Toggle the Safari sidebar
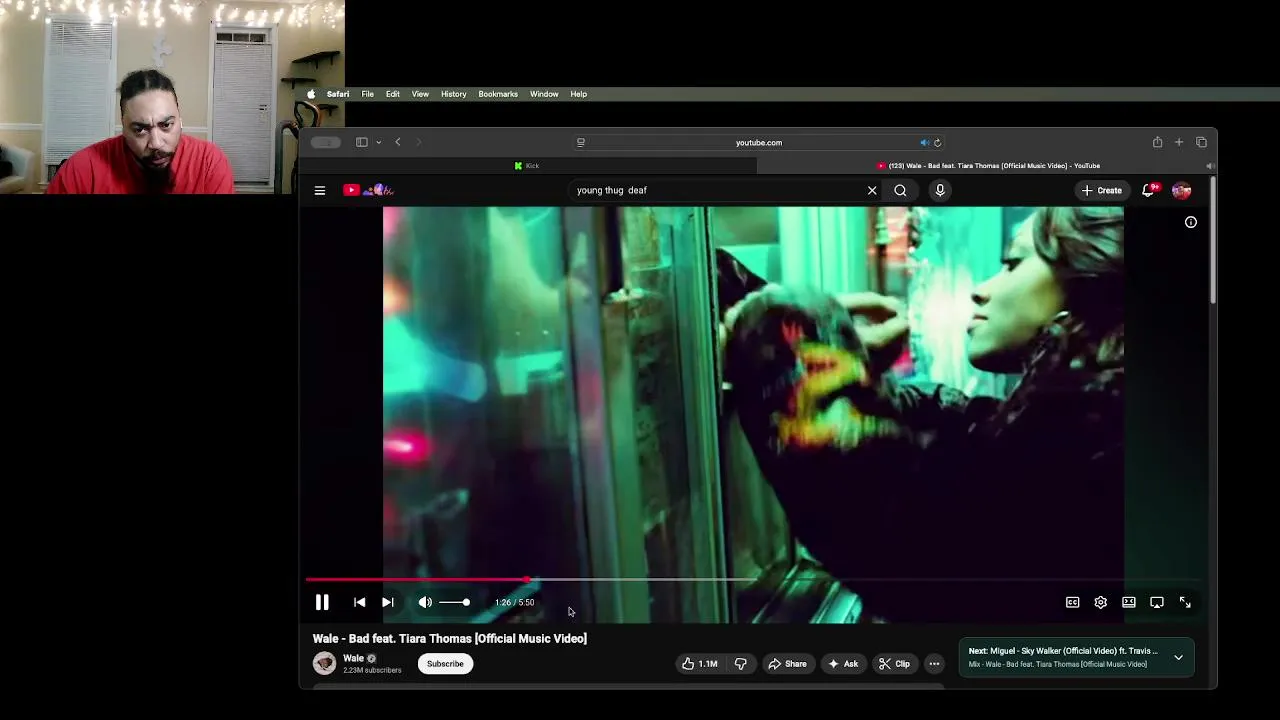1280x720 pixels. 362,142
